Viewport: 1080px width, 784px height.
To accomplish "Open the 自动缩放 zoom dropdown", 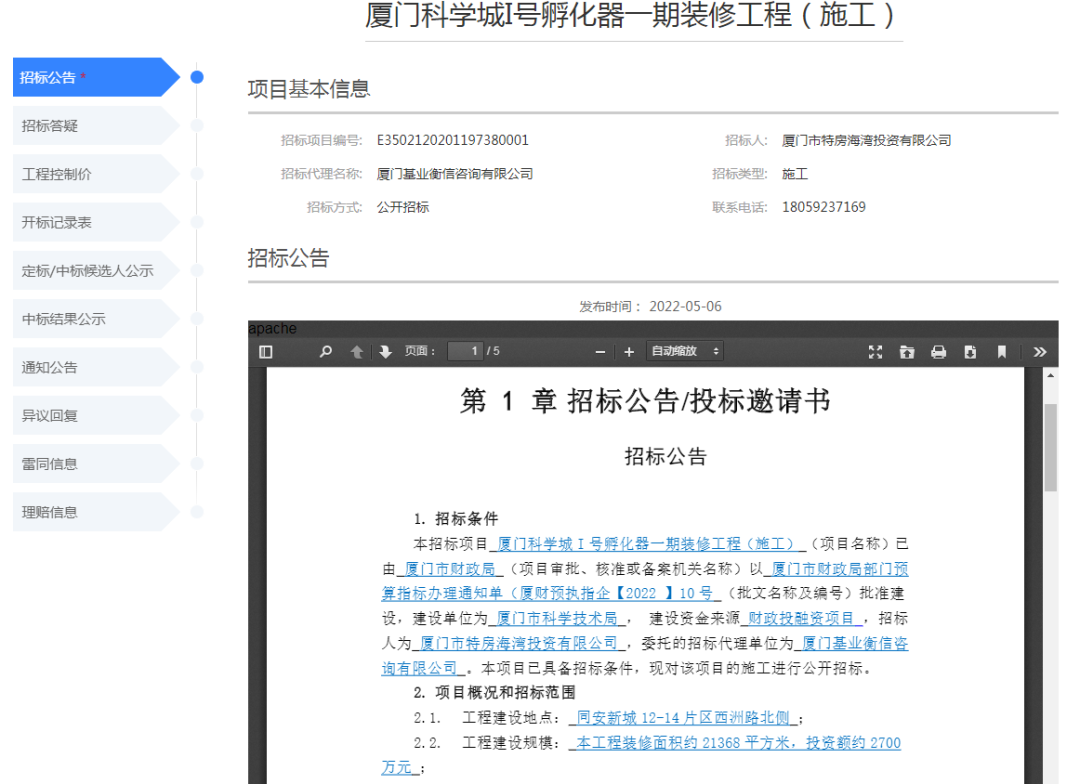I will point(685,352).
